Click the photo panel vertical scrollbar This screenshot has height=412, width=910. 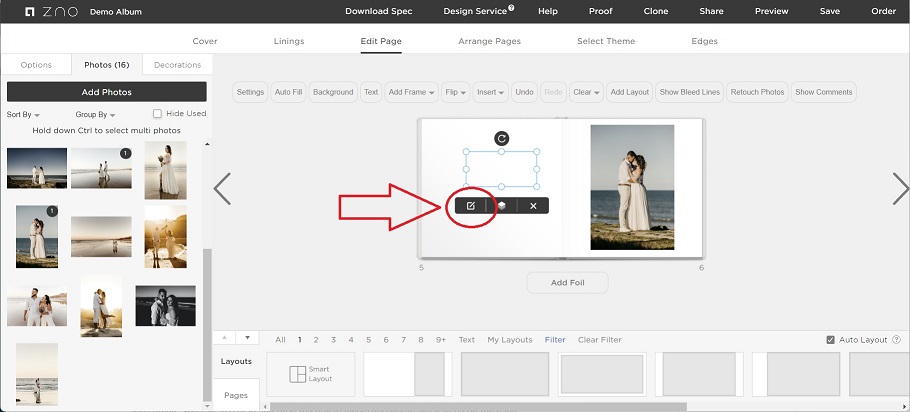tap(207, 325)
